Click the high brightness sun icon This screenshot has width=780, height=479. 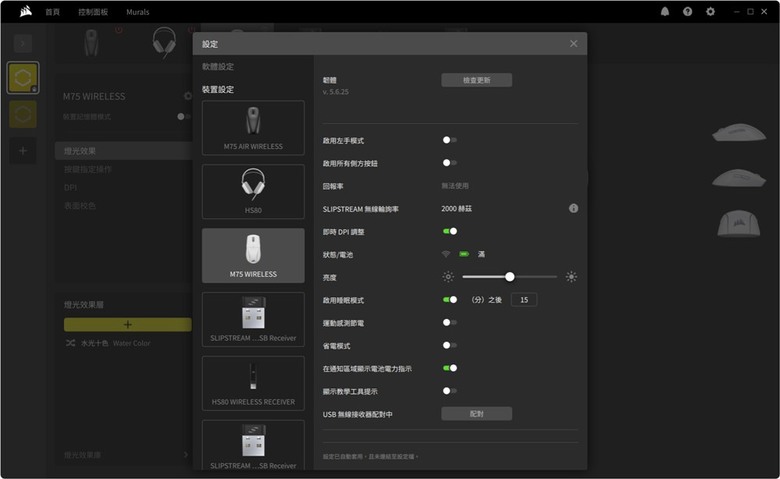(571, 277)
